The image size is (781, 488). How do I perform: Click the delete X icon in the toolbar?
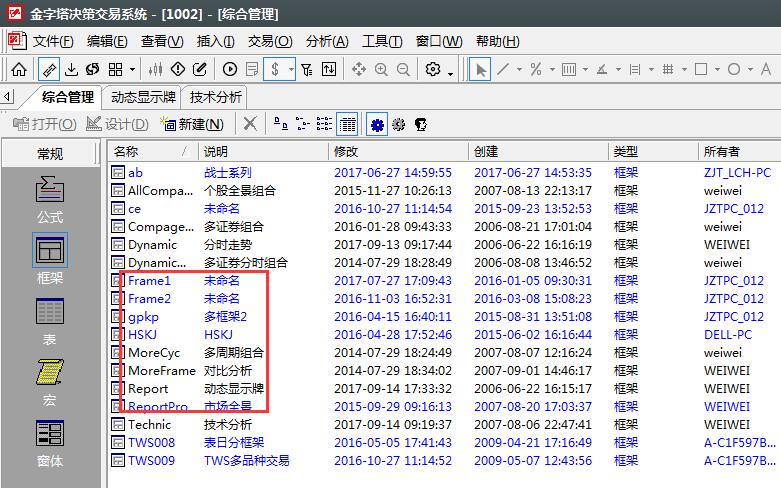click(x=250, y=124)
